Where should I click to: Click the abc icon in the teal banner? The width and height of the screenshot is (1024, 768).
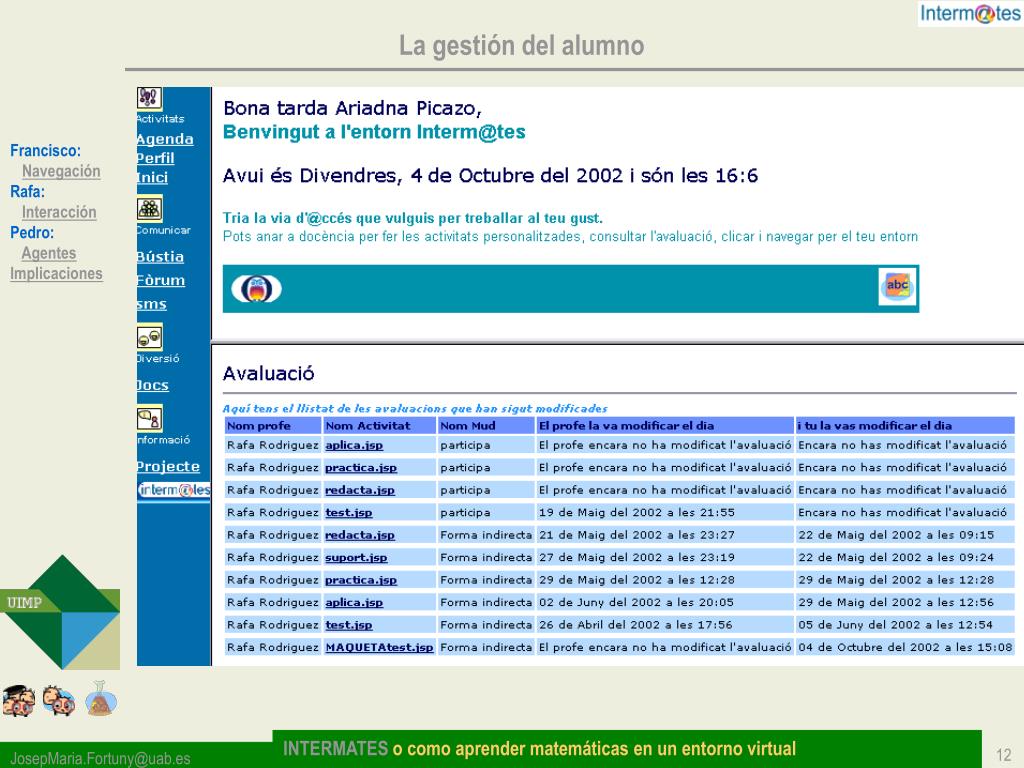(x=897, y=287)
